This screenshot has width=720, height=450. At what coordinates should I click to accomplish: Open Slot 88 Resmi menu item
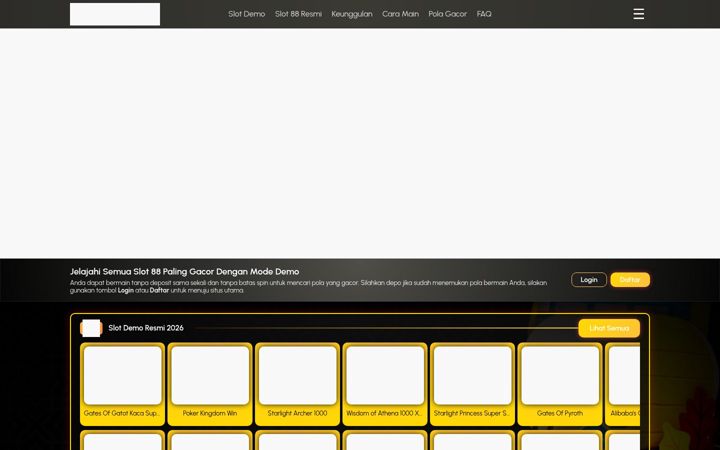click(298, 14)
